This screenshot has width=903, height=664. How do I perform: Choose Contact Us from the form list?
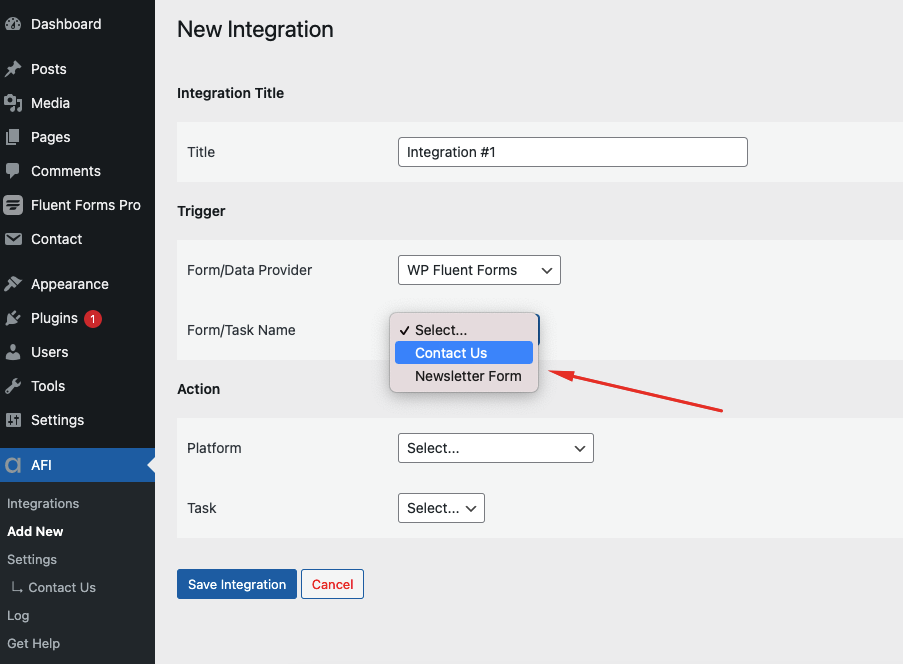point(464,353)
